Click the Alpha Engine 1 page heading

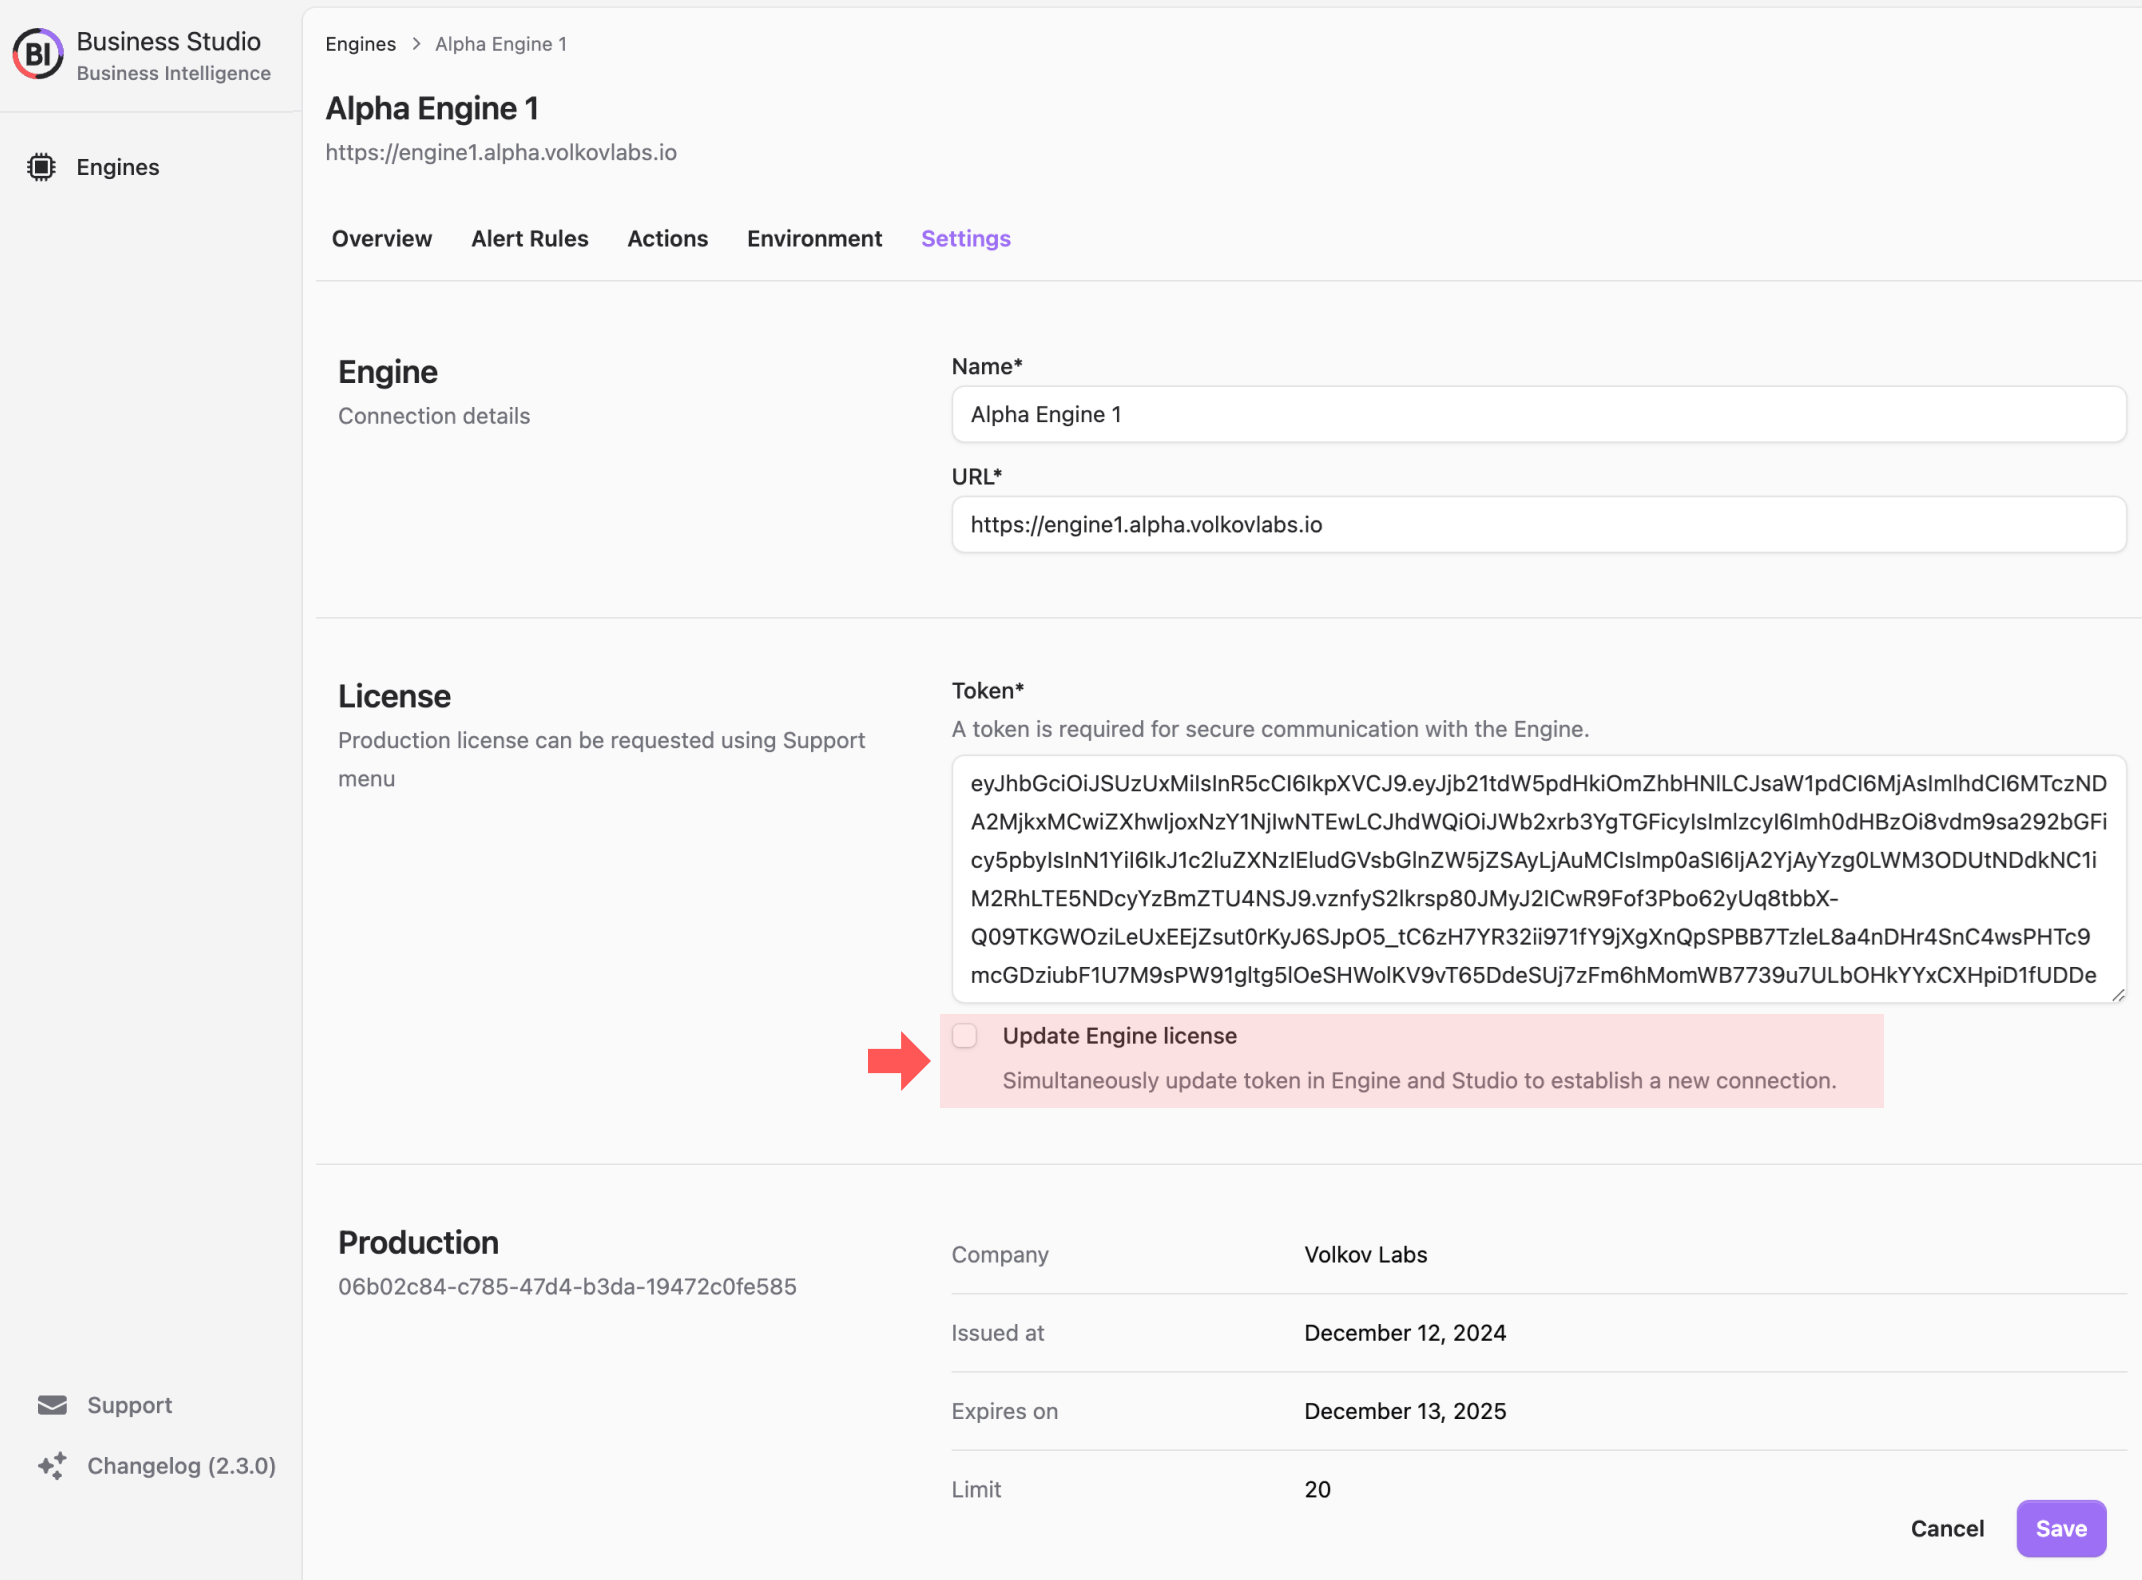pyautogui.click(x=432, y=108)
